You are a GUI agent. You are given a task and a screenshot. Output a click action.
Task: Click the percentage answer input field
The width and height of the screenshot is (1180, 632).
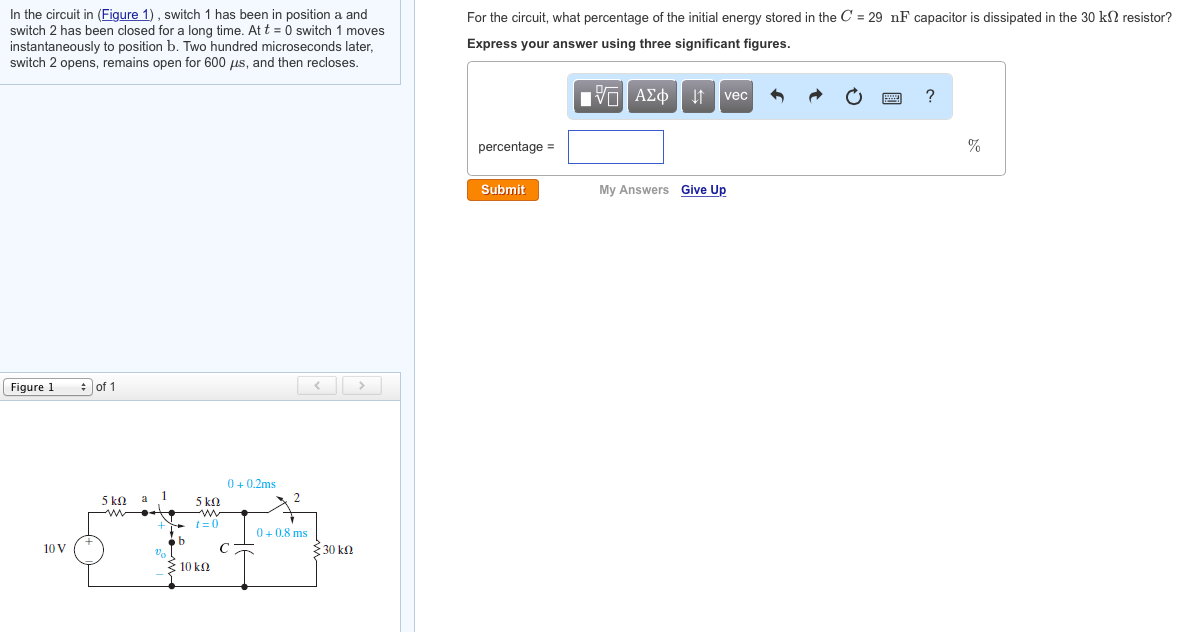tap(615, 146)
